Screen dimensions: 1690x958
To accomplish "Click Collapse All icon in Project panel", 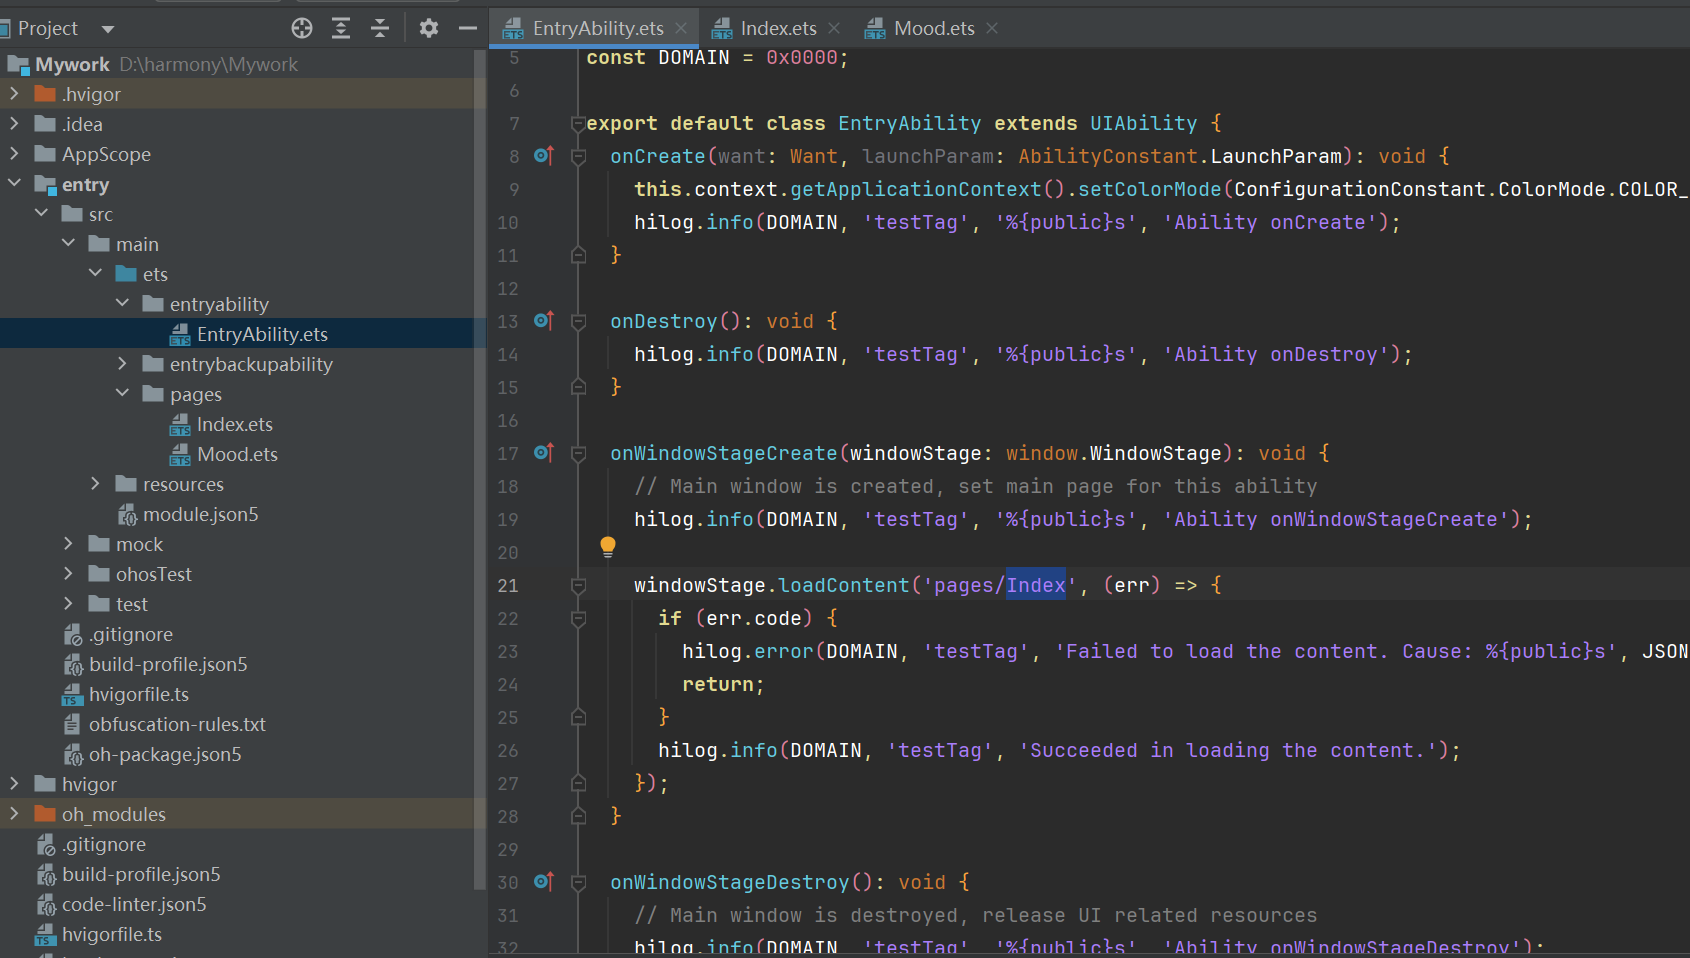I will (380, 28).
